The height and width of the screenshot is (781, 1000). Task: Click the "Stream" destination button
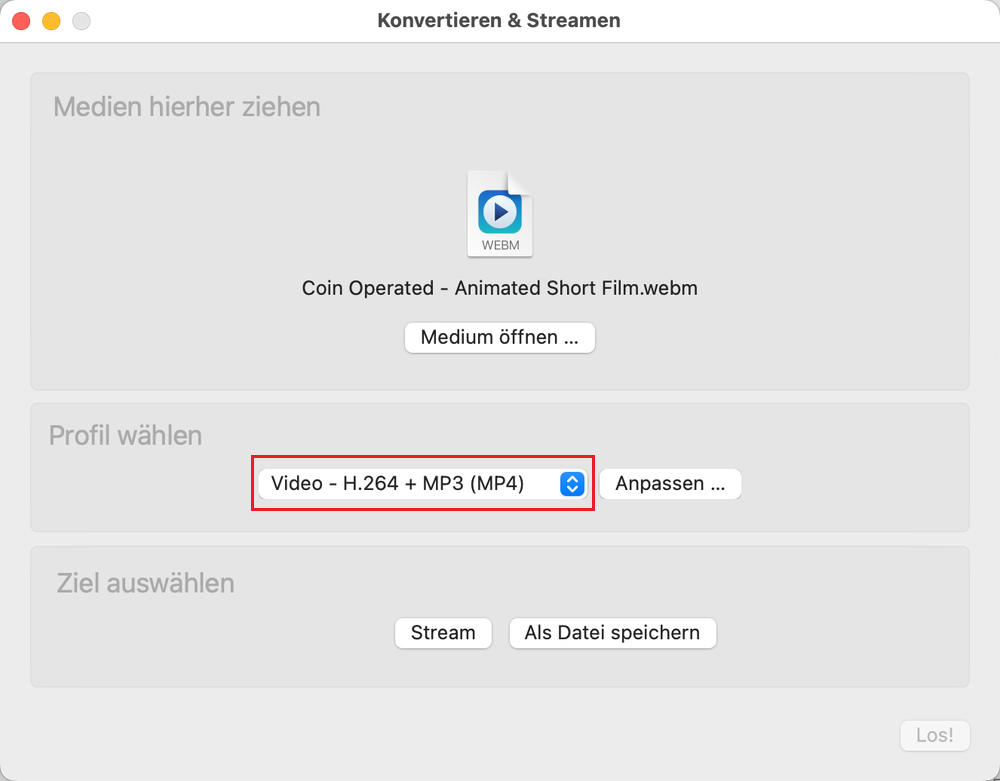pyautogui.click(x=443, y=632)
